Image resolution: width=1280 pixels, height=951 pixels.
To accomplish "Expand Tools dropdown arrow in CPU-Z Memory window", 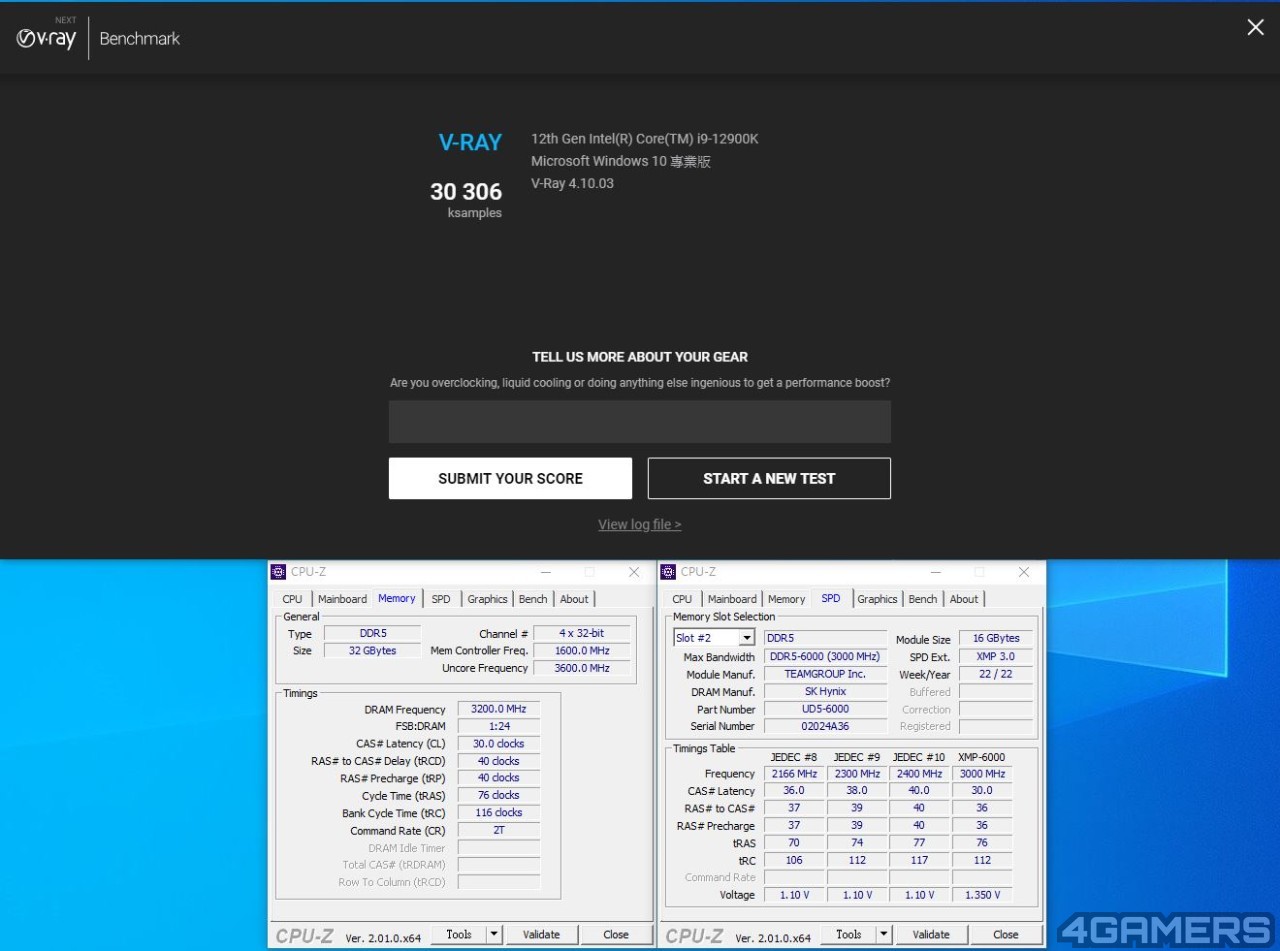I will click(493, 934).
